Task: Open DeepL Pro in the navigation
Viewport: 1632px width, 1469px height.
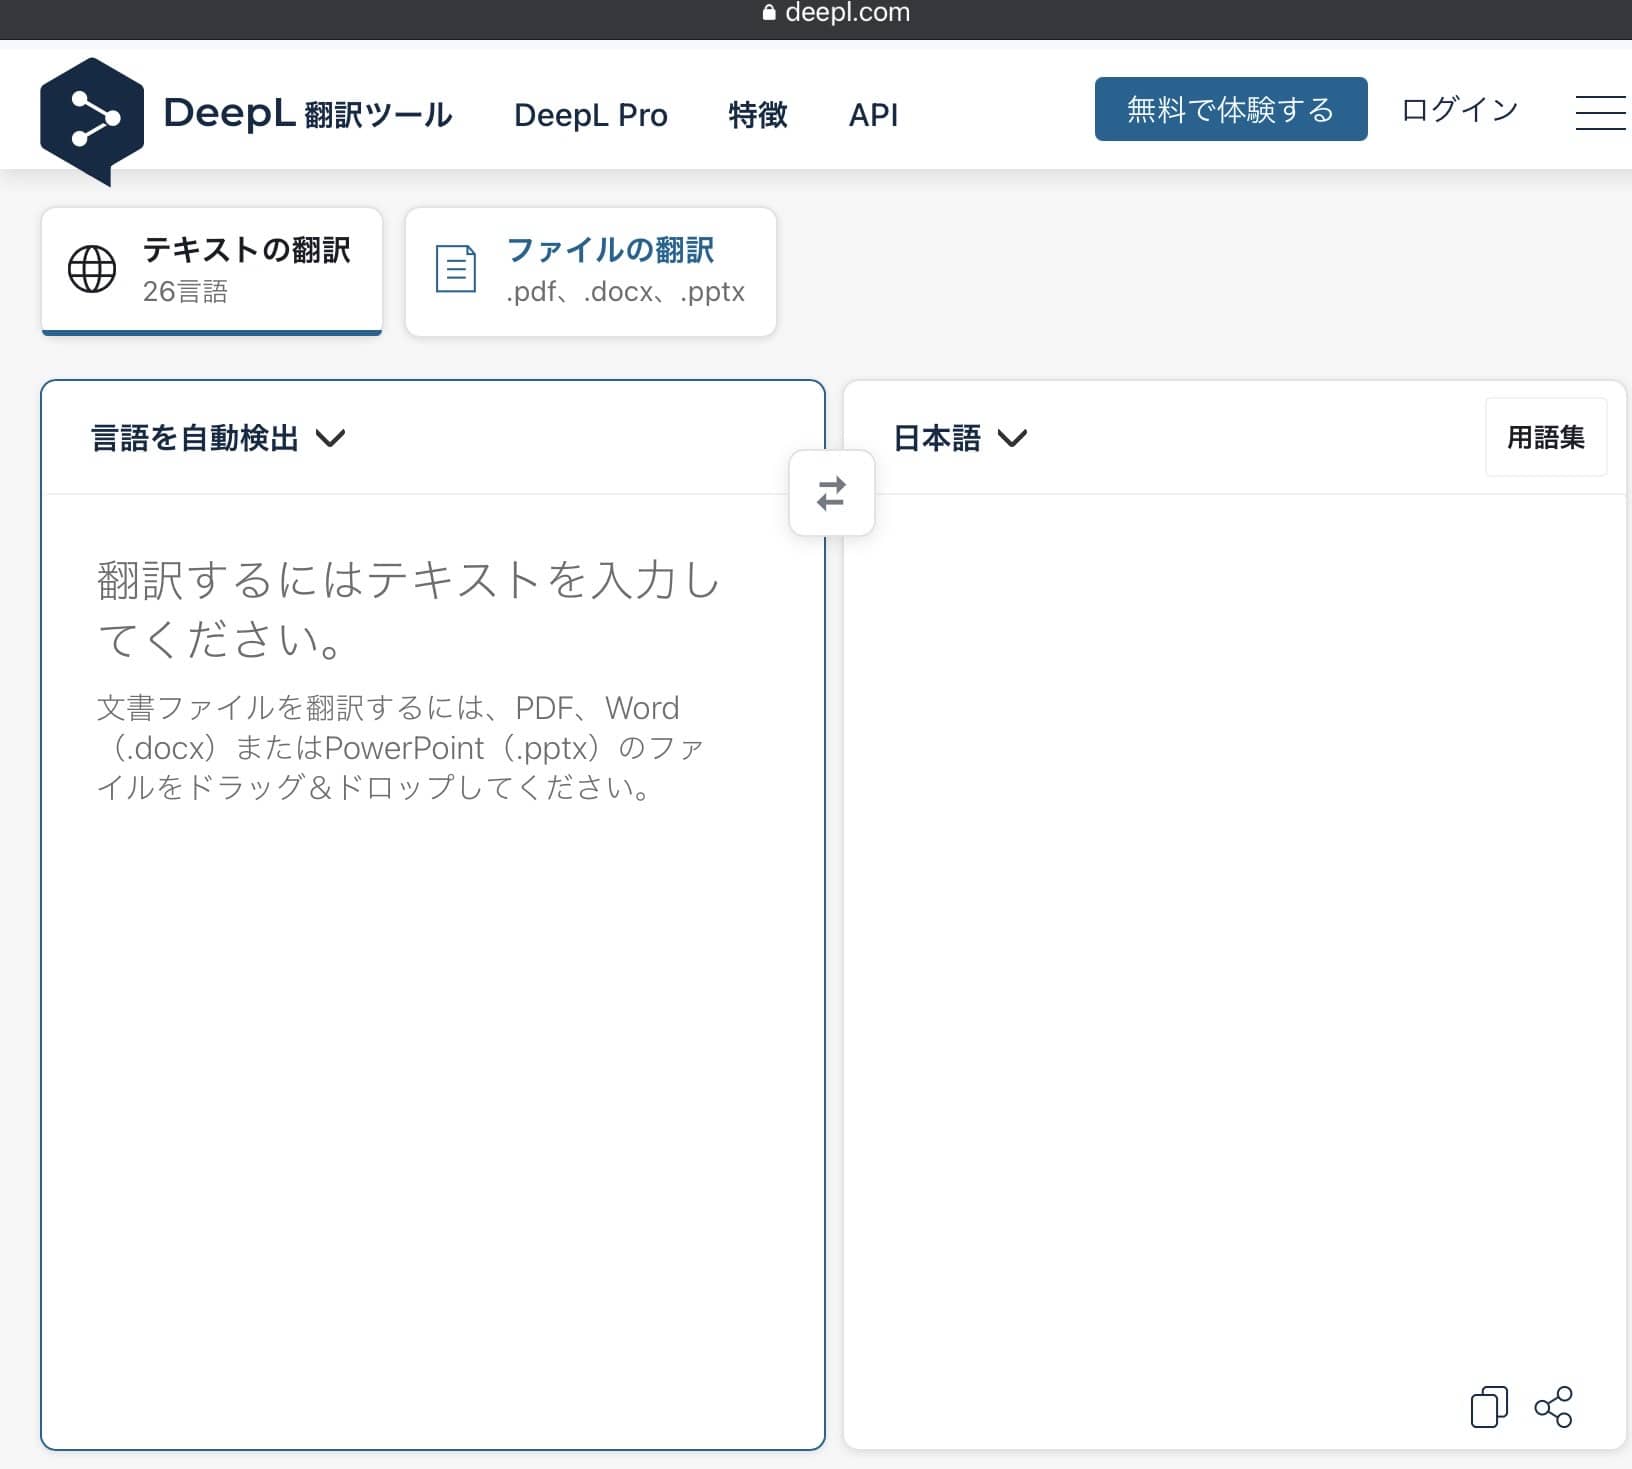Action: pyautogui.click(x=591, y=115)
